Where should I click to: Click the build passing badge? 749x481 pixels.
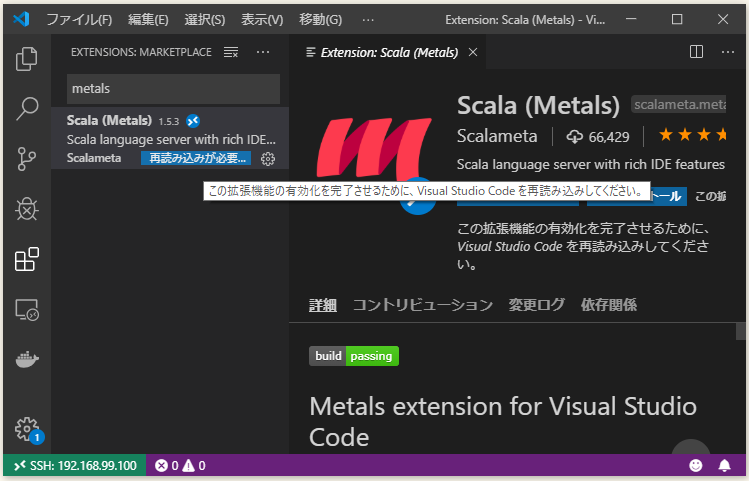tap(354, 356)
